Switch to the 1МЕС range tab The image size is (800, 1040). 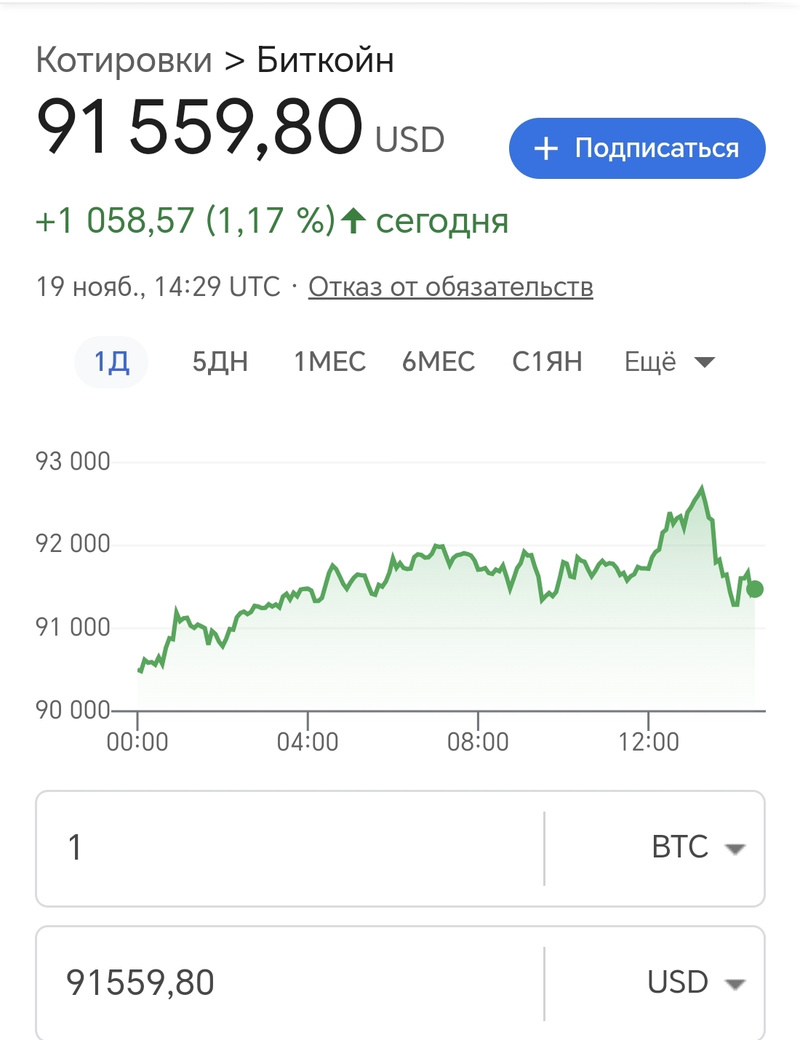pos(330,362)
